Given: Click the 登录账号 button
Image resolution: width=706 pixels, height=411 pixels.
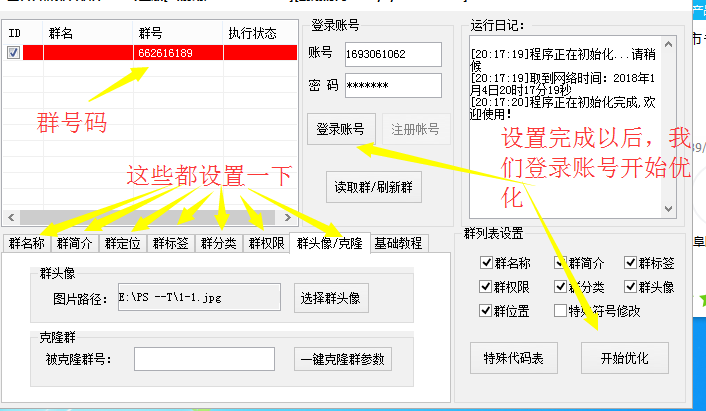Looking at the screenshot, I should pyautogui.click(x=341, y=129).
